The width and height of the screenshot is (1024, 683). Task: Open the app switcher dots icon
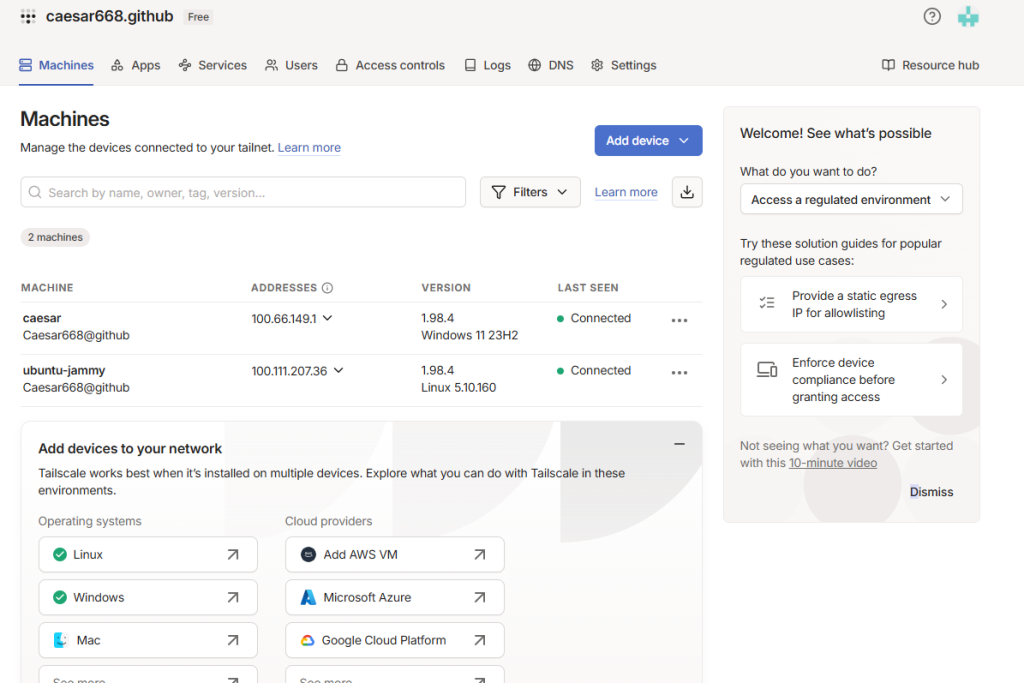point(27,17)
